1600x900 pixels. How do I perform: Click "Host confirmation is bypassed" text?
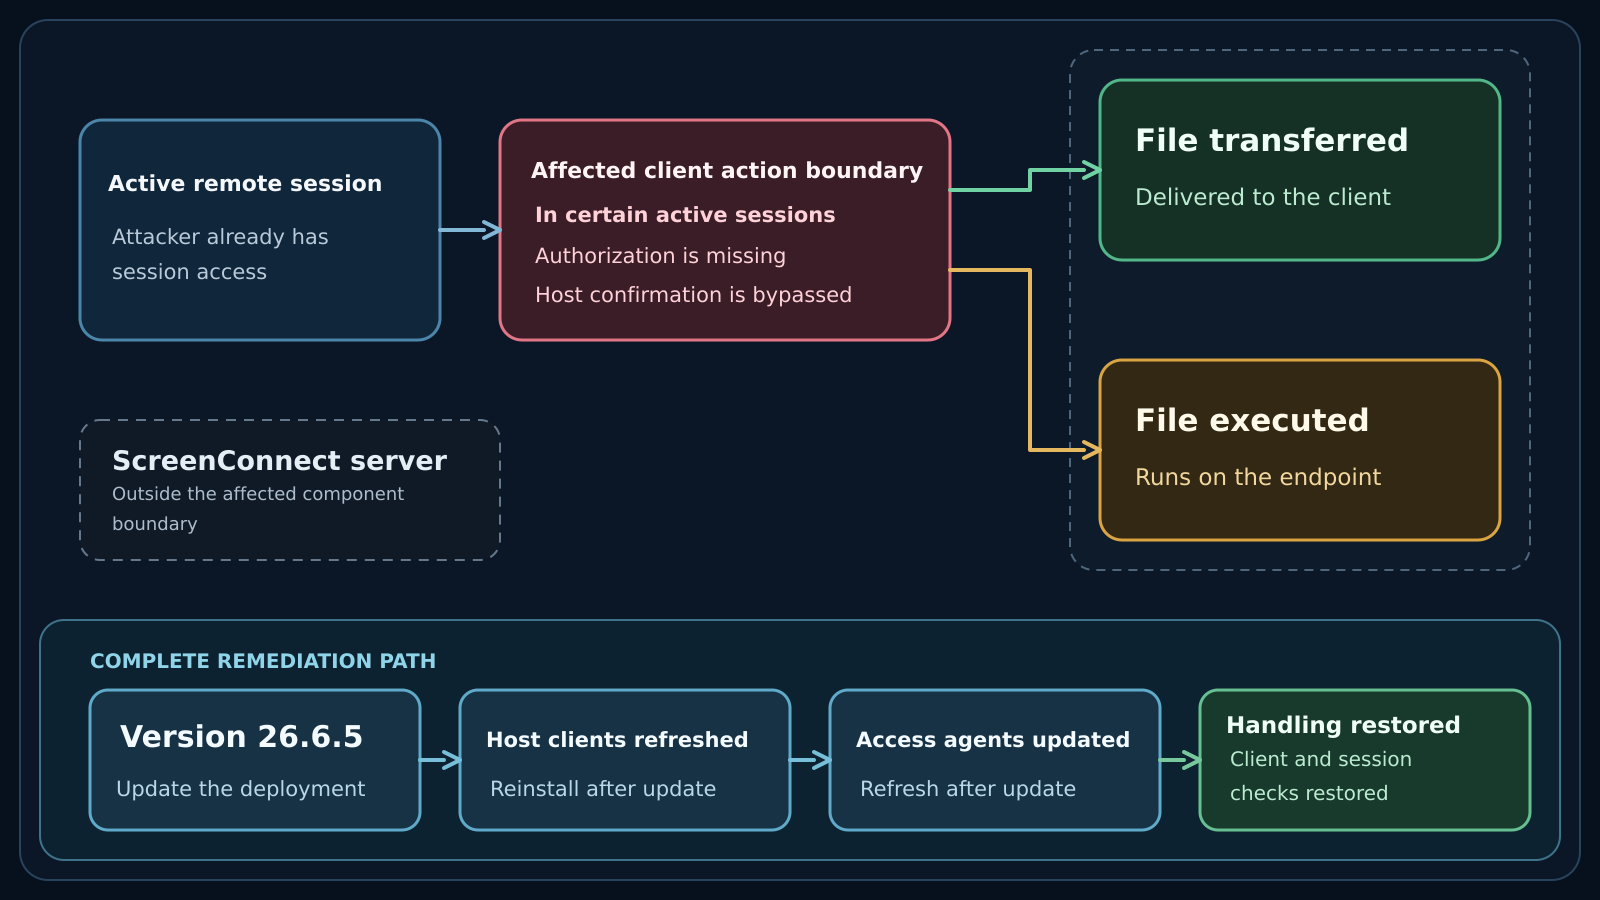tap(693, 295)
